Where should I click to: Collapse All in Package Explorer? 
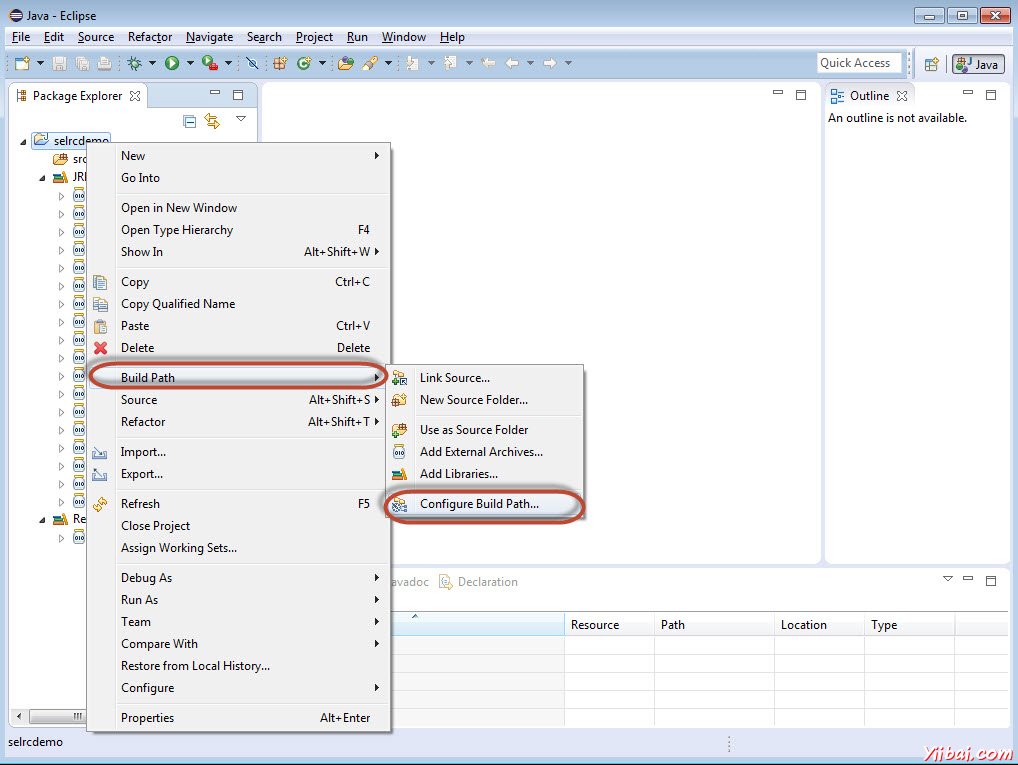pos(189,120)
